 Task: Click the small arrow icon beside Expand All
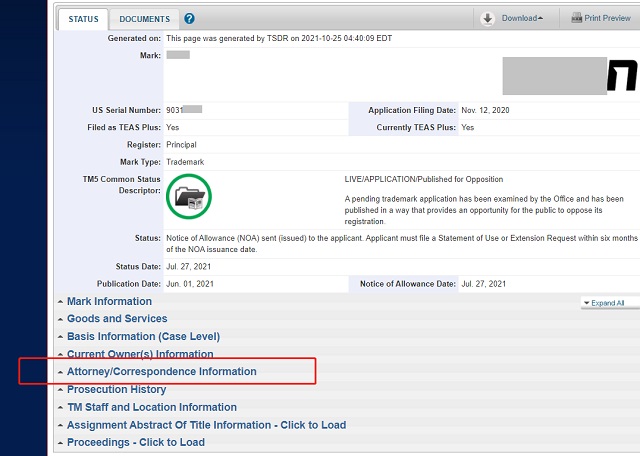click(585, 303)
